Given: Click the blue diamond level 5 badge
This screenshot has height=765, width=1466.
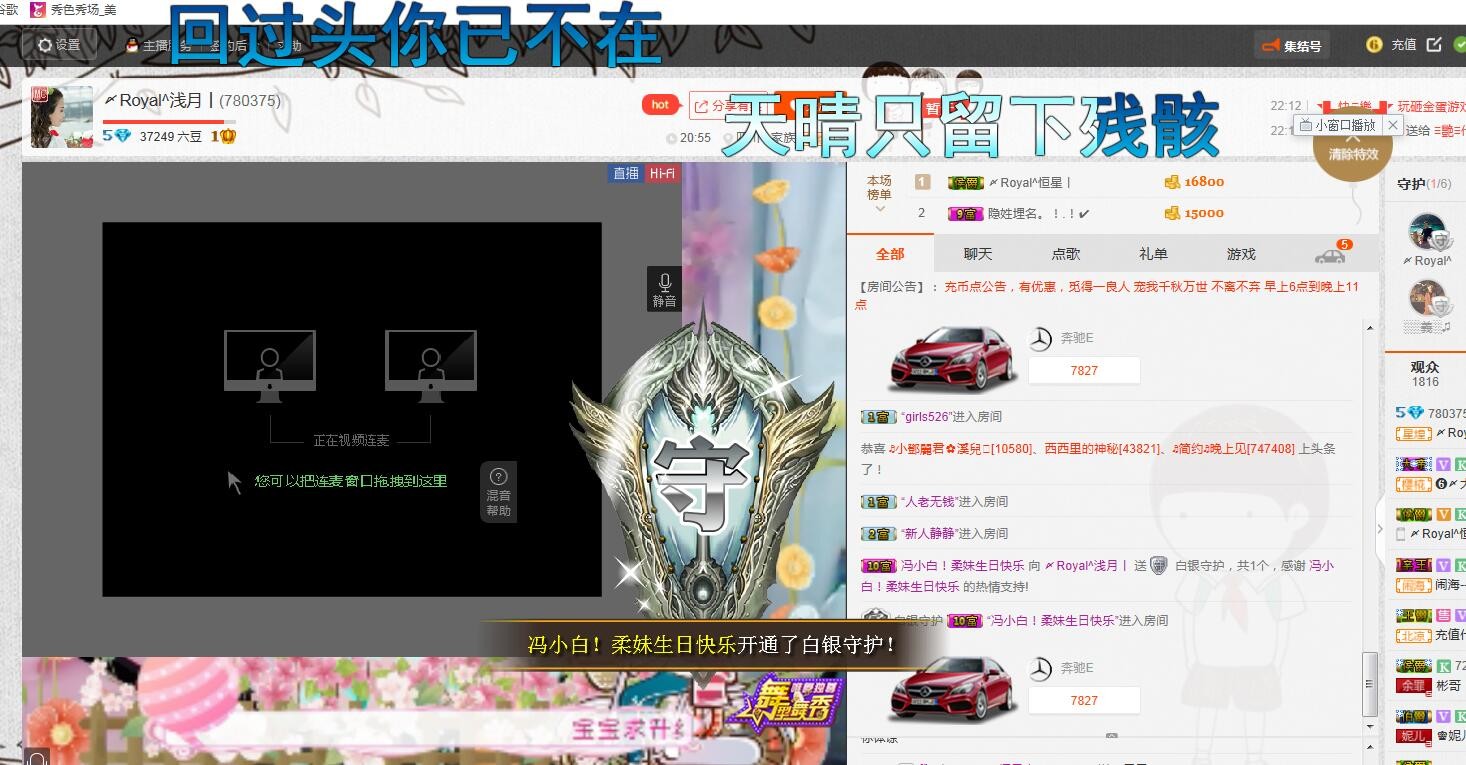Looking at the screenshot, I should pos(118,136).
